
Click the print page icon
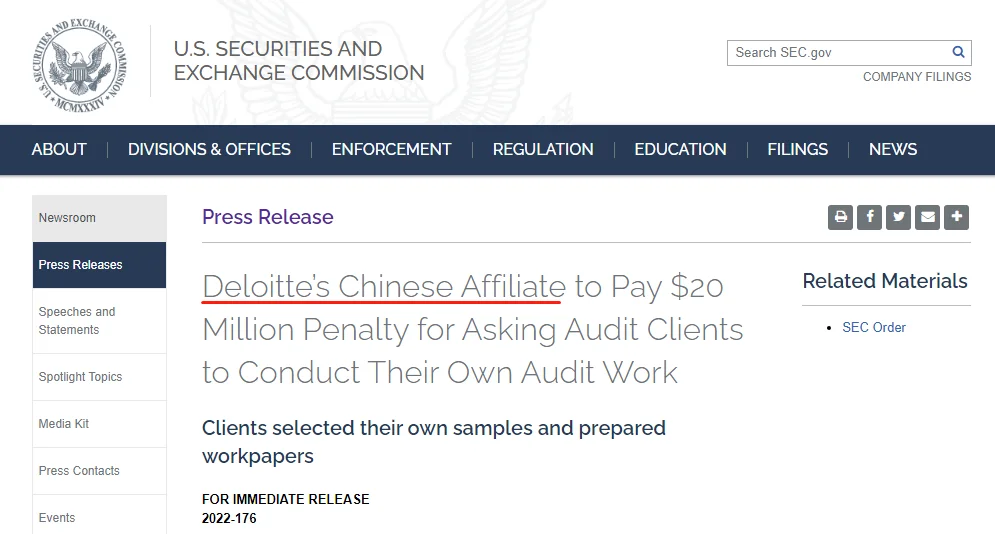840,217
